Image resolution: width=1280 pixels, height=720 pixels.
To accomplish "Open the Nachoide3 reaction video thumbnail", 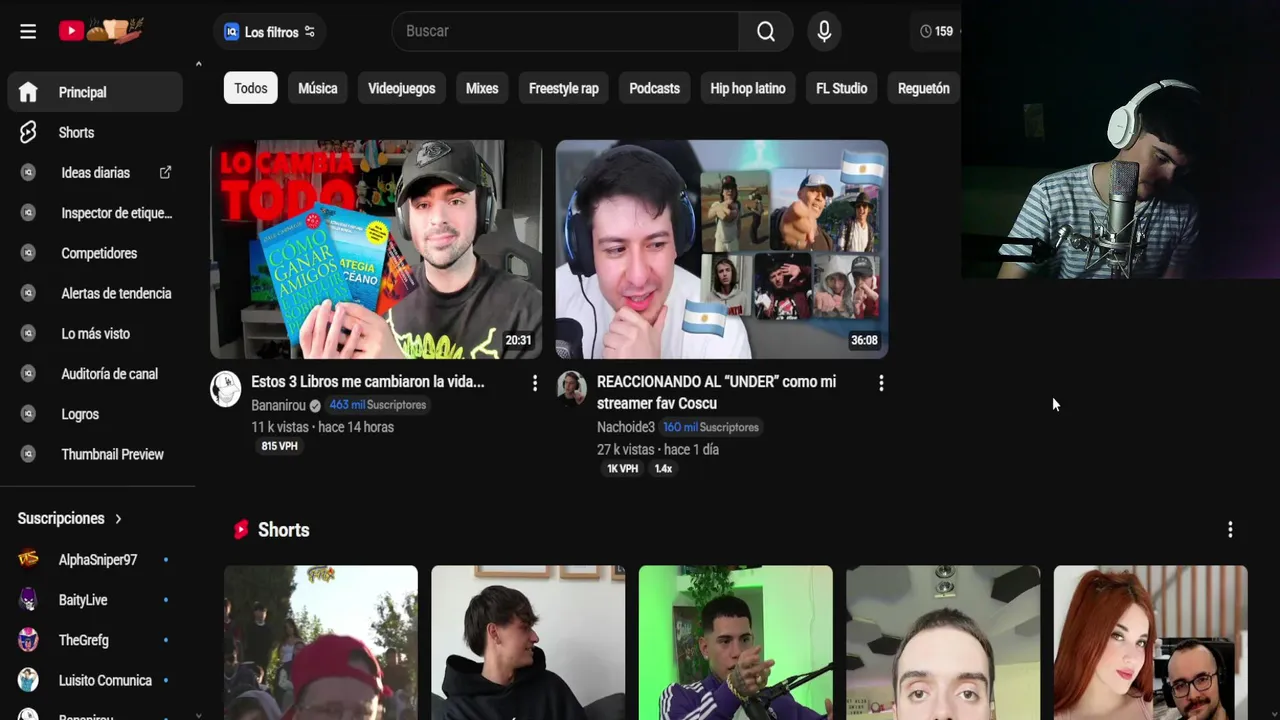I will pyautogui.click(x=722, y=249).
